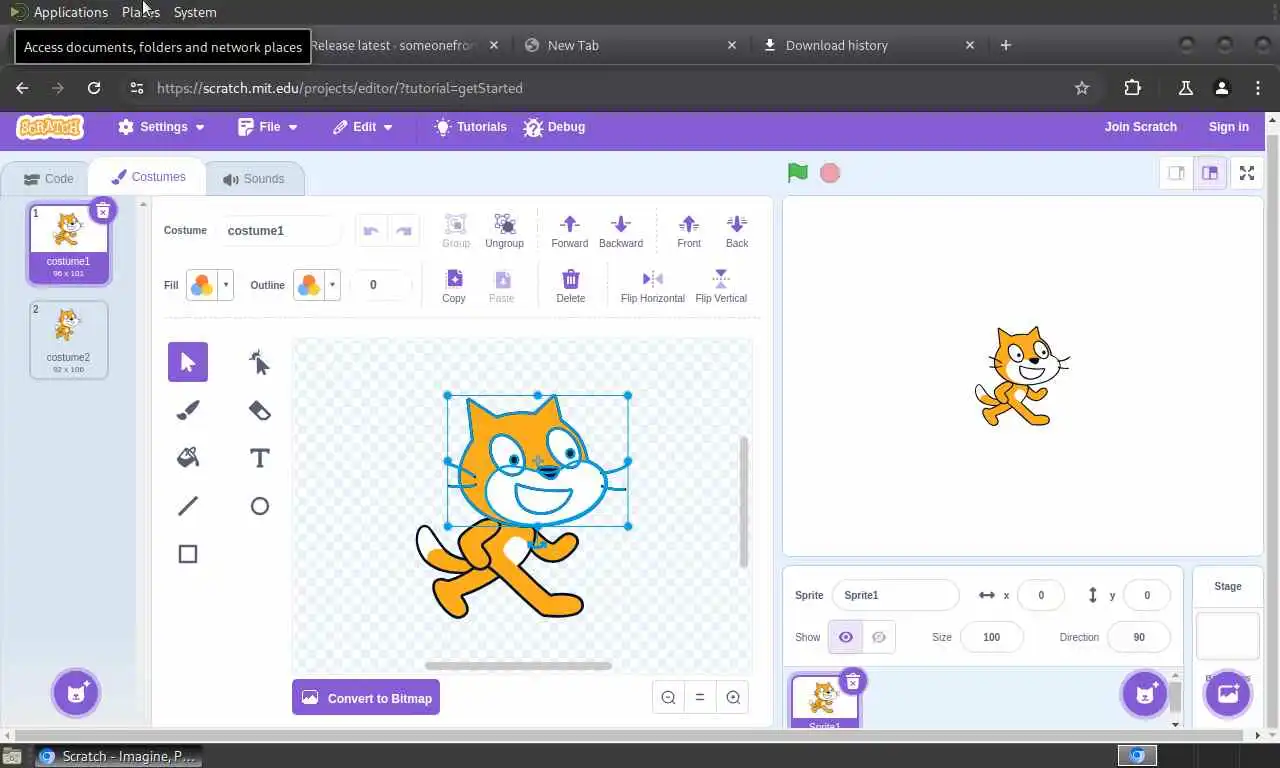Click the Choose a Backdrop button
Viewport: 1280px width, 768px height.
(x=1228, y=693)
